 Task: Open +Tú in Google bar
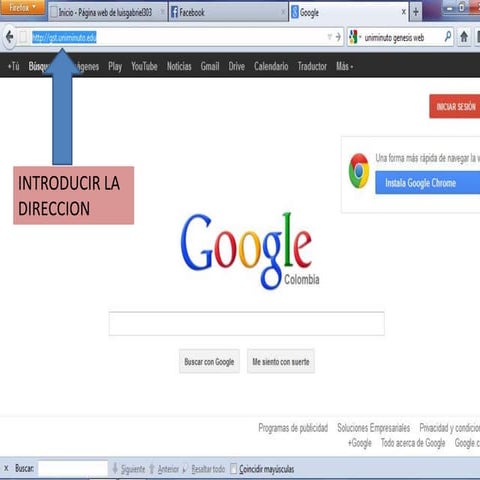pyautogui.click(x=13, y=66)
